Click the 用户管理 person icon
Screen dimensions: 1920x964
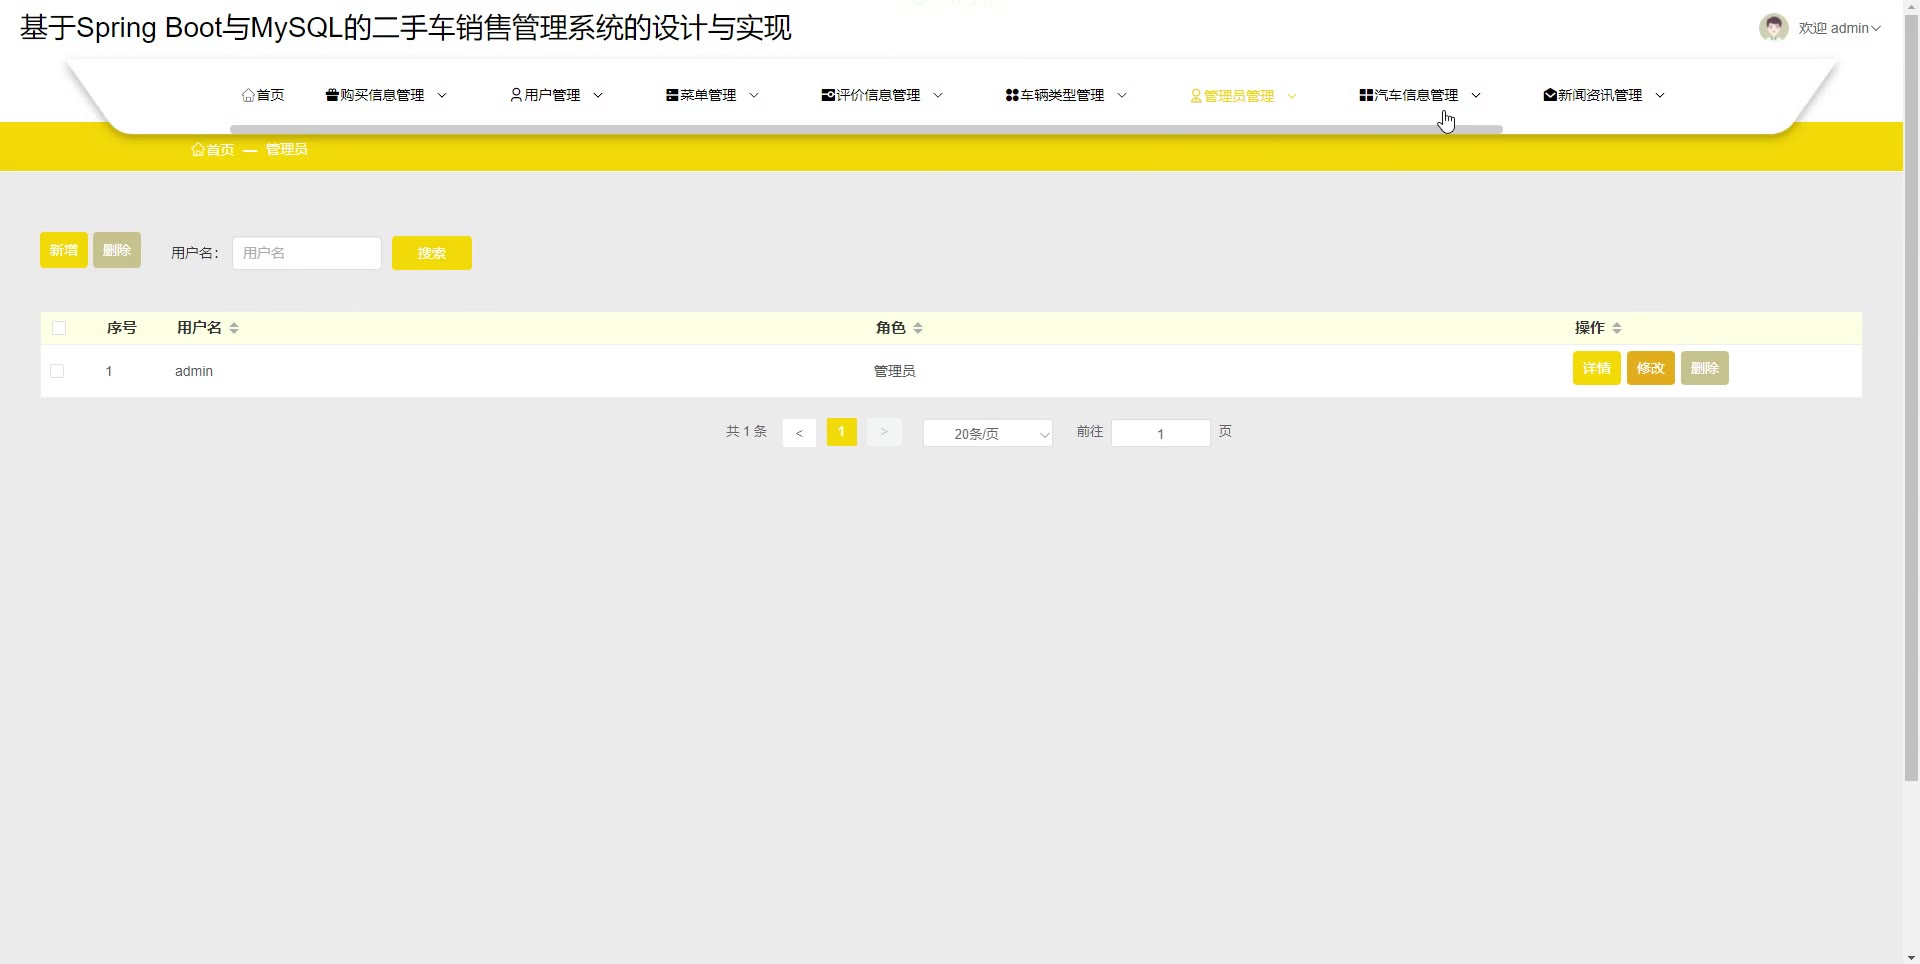click(516, 96)
